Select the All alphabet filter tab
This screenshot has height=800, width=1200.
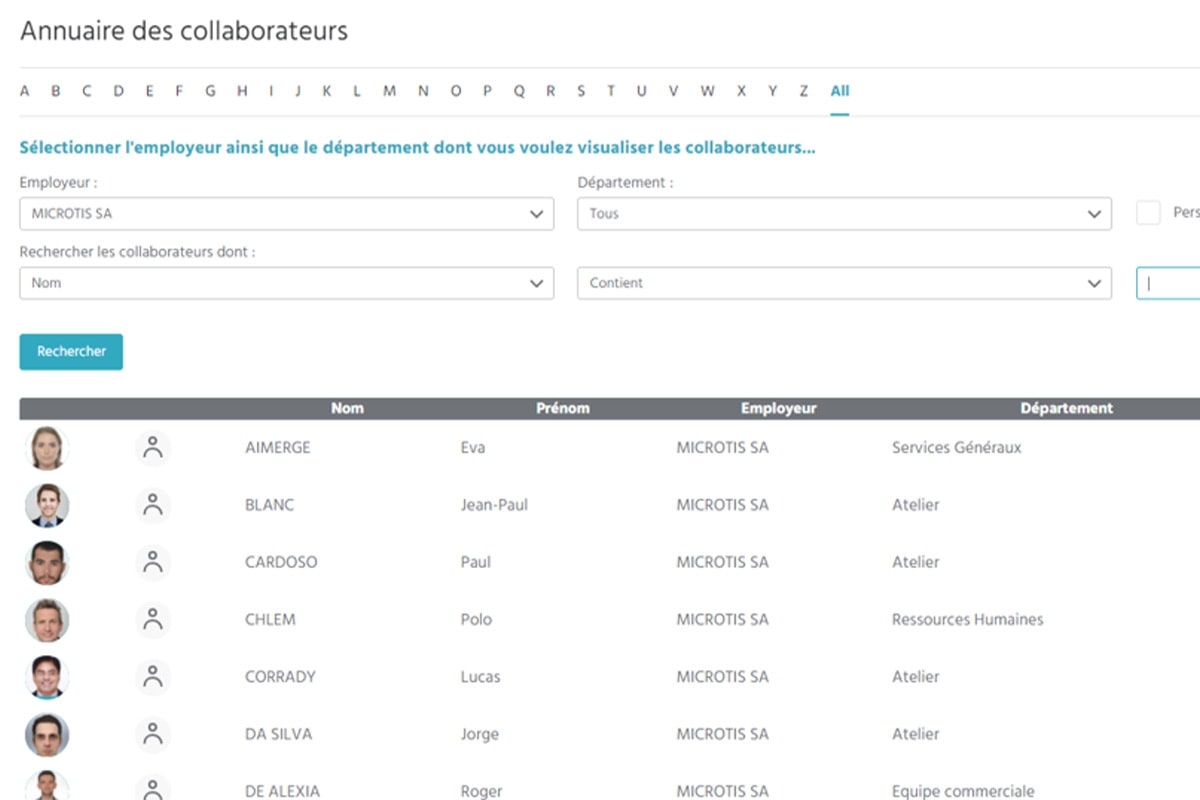coord(839,91)
